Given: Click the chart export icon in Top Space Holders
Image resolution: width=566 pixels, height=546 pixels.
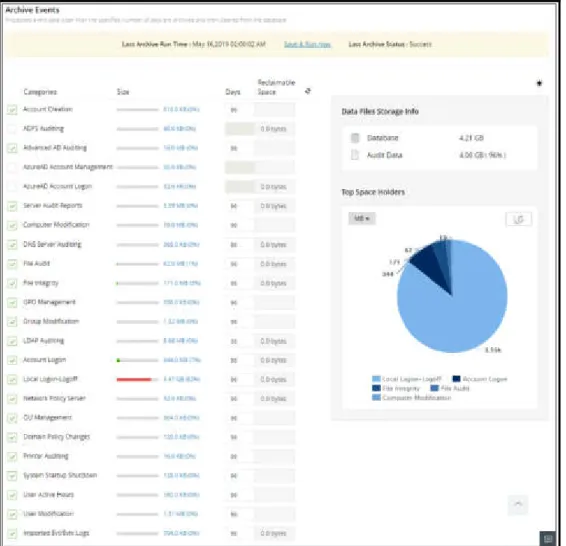Looking at the screenshot, I should tap(518, 219).
